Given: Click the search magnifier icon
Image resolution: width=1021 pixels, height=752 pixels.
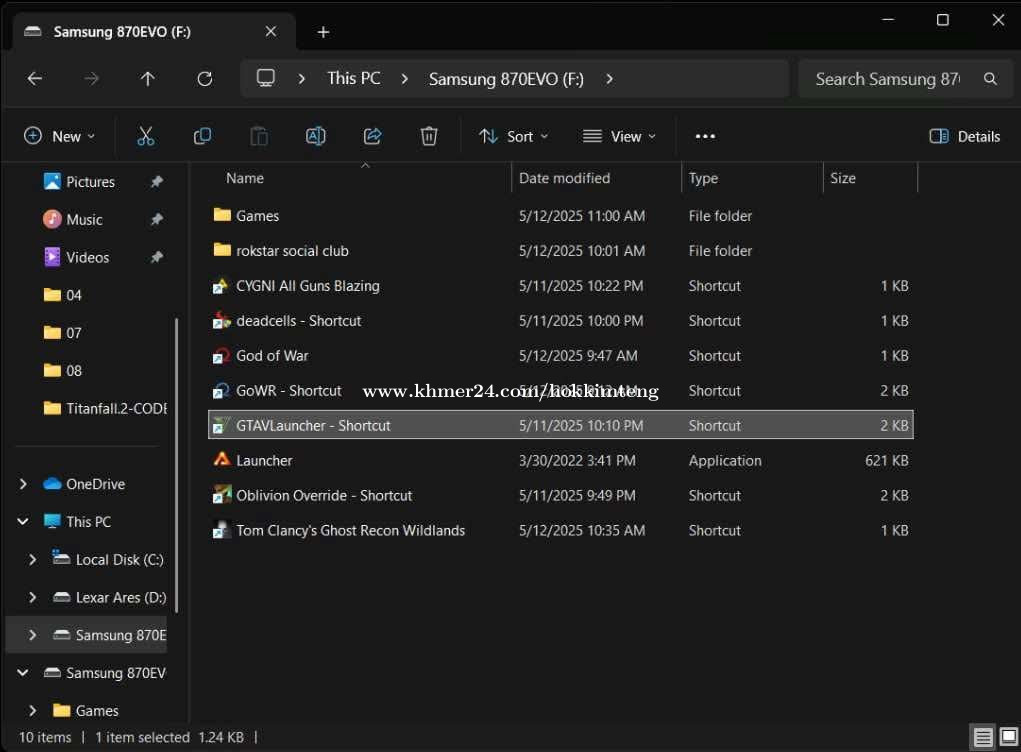Looking at the screenshot, I should pos(990,79).
